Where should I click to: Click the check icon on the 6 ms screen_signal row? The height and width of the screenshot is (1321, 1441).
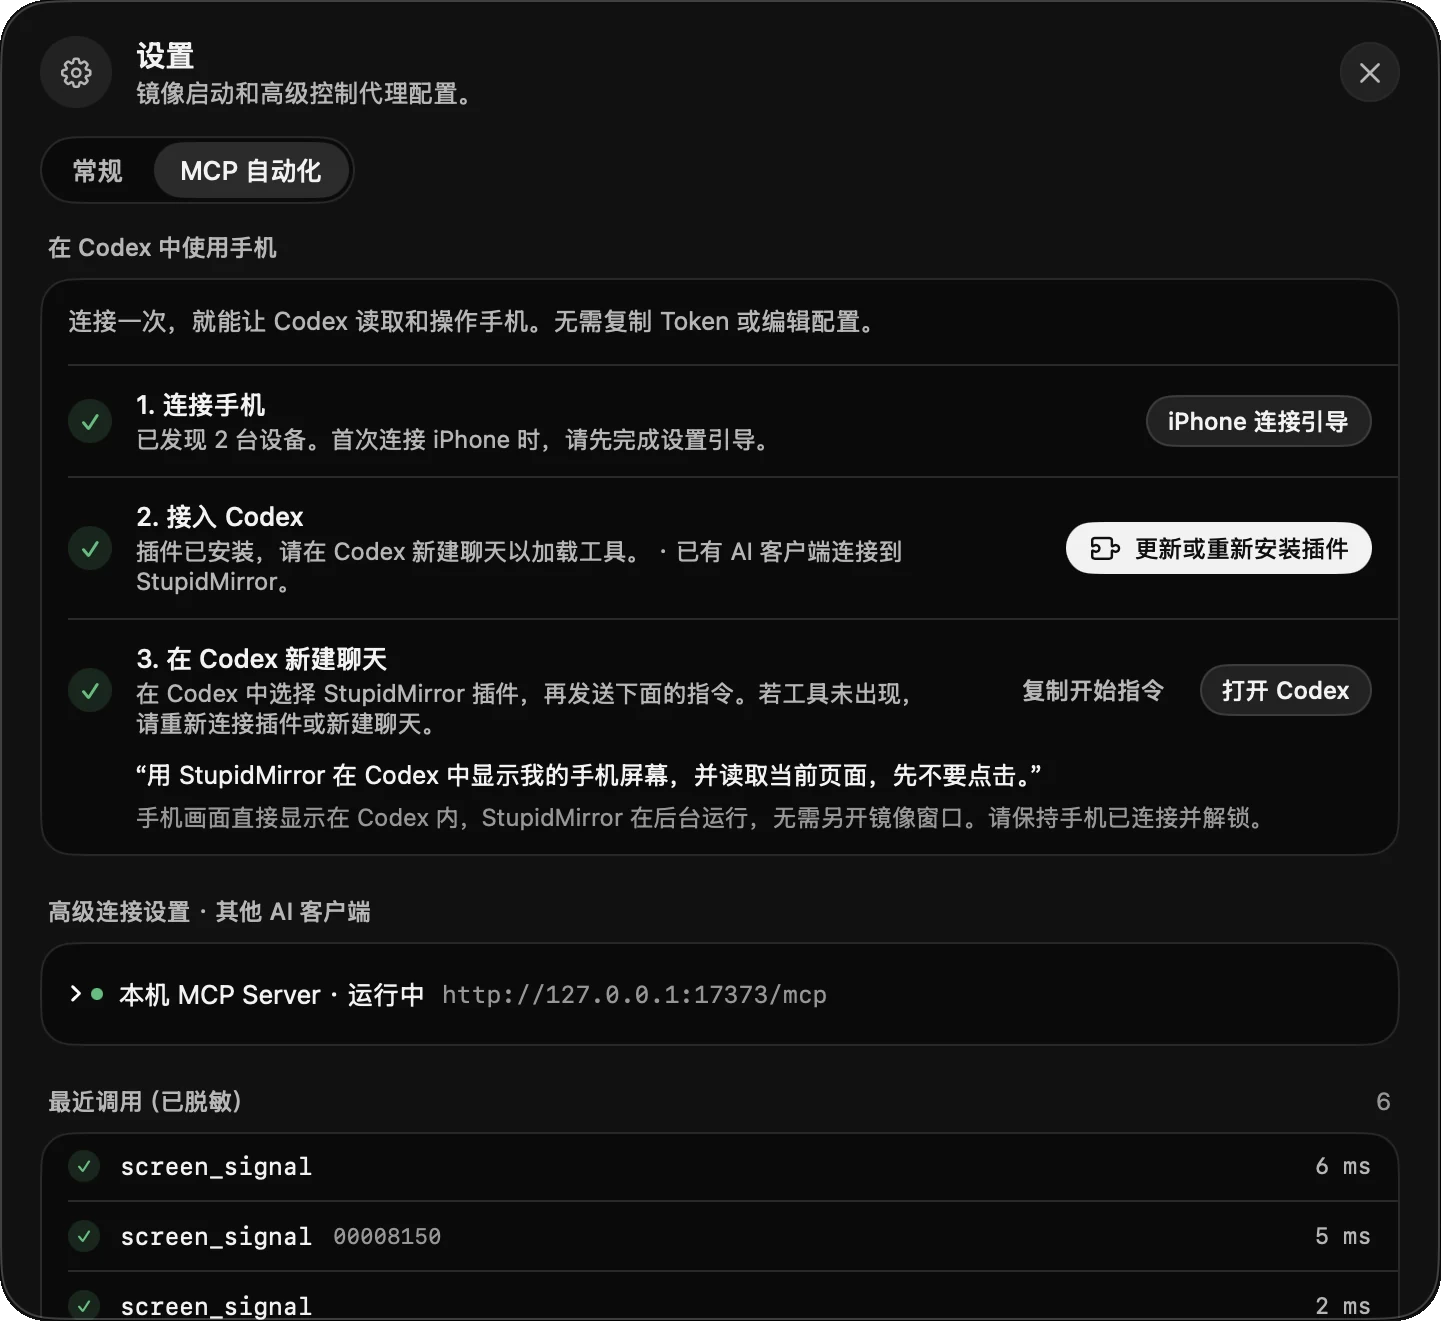pyautogui.click(x=84, y=1166)
